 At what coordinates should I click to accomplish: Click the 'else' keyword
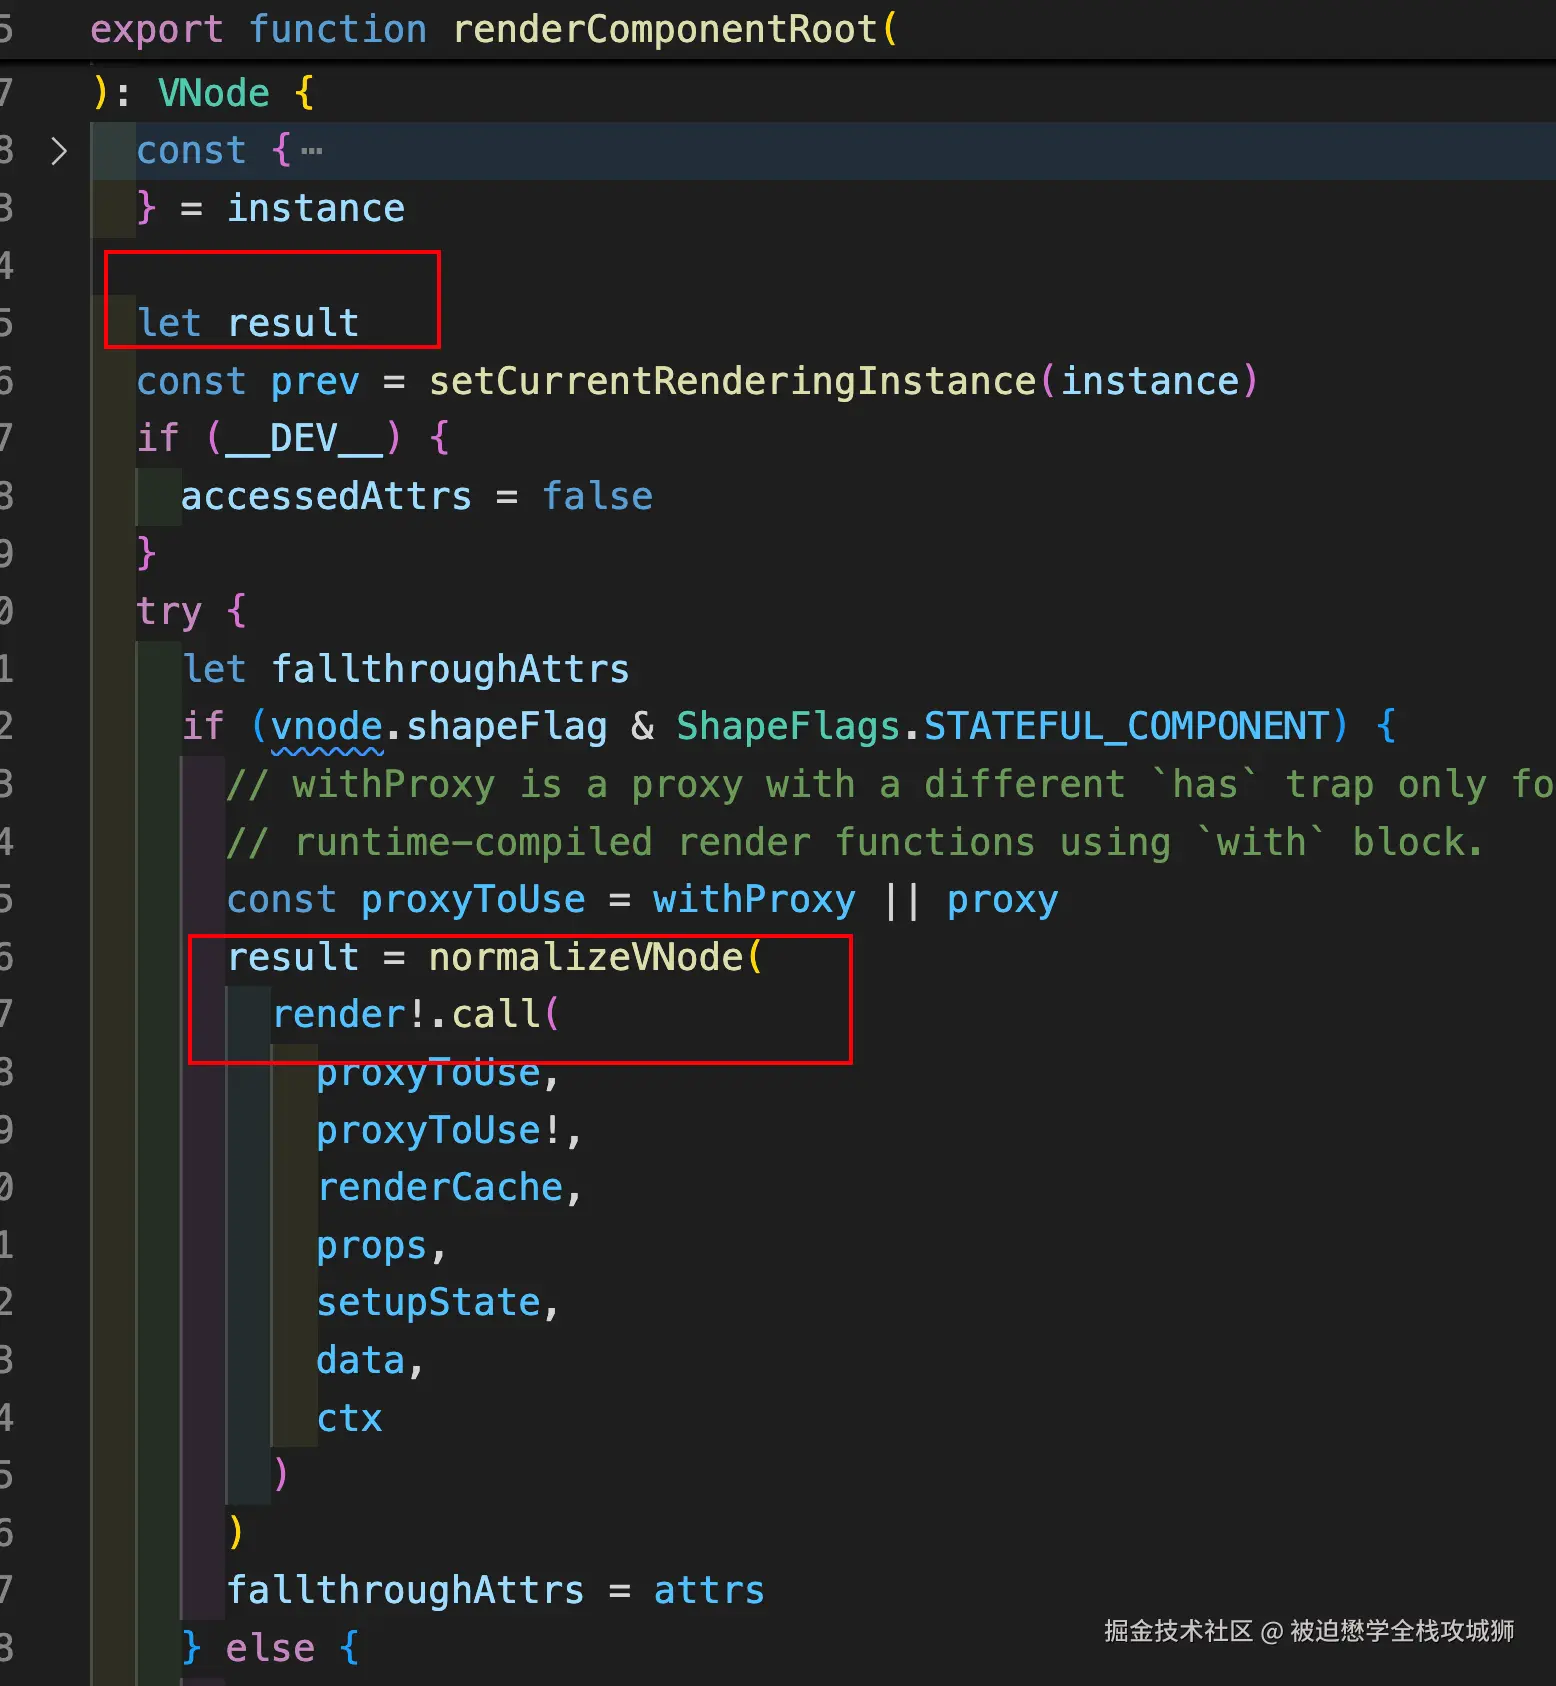[x=270, y=1649]
